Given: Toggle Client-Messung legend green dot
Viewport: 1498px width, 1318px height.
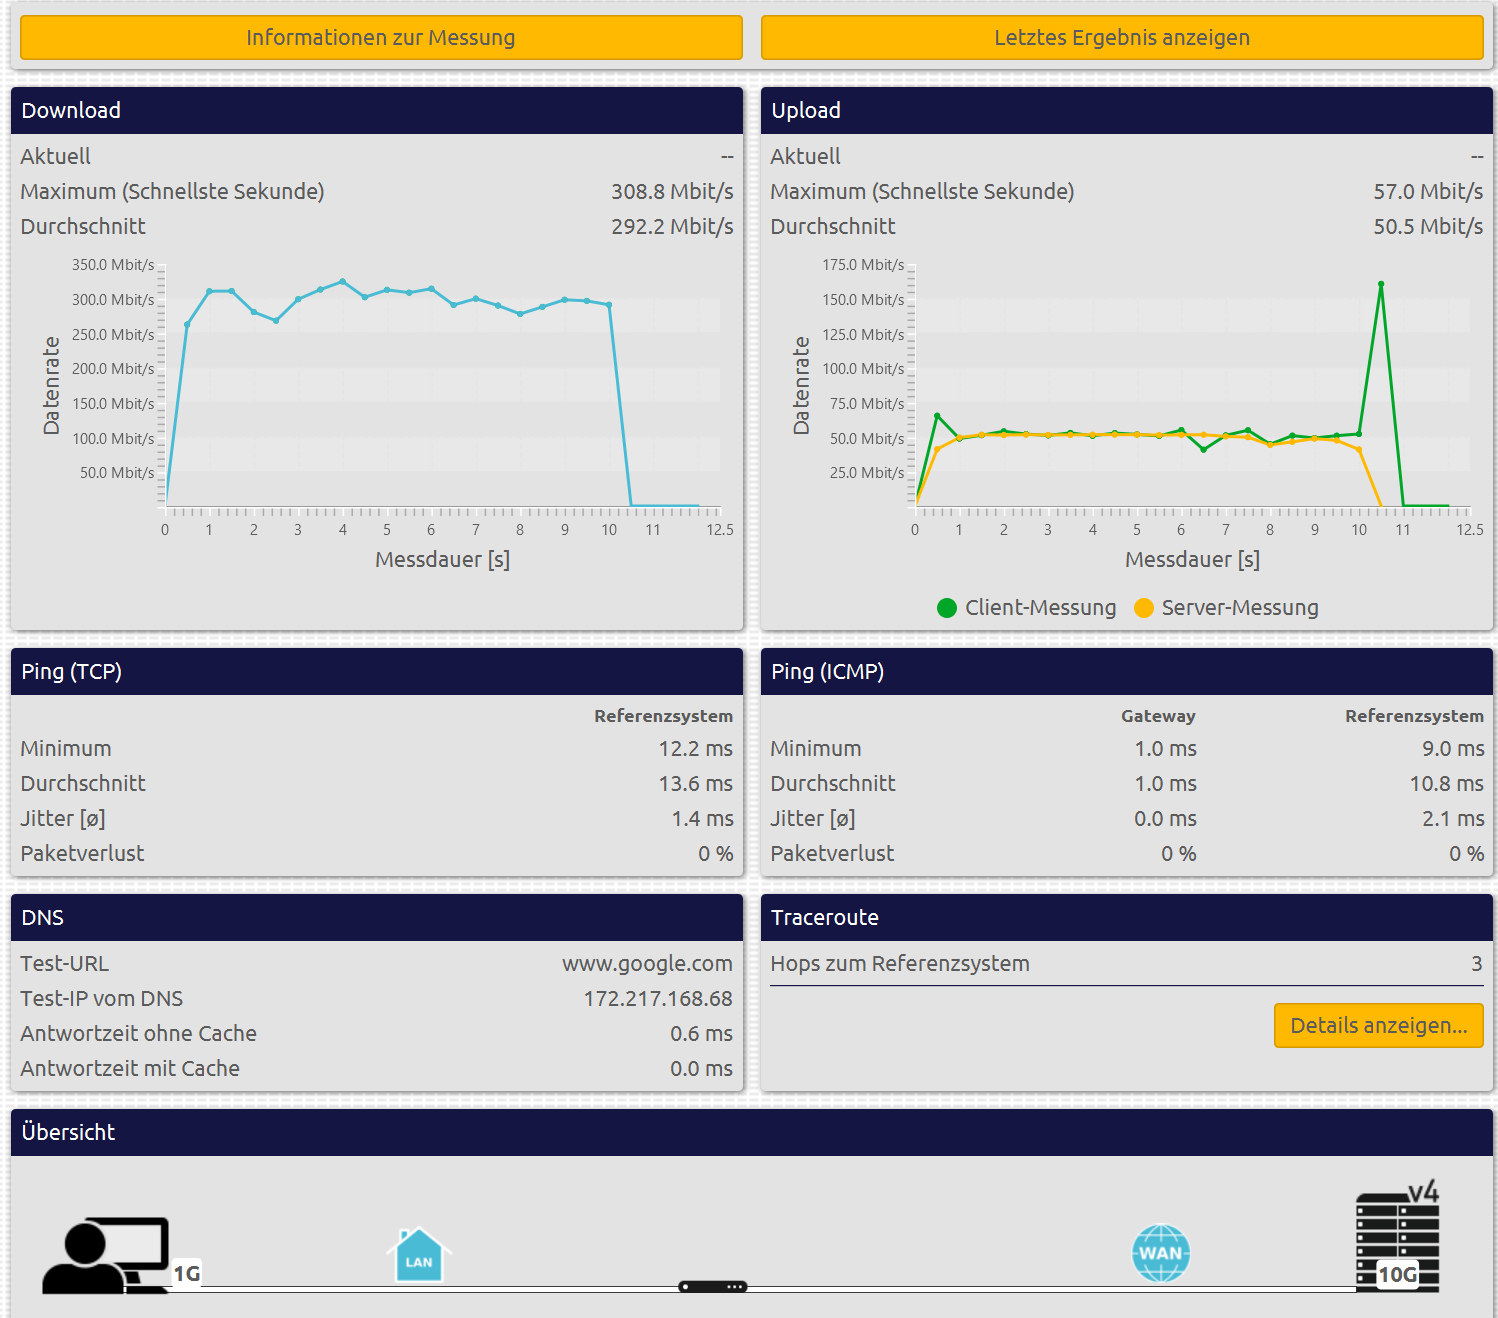Looking at the screenshot, I should [x=947, y=608].
